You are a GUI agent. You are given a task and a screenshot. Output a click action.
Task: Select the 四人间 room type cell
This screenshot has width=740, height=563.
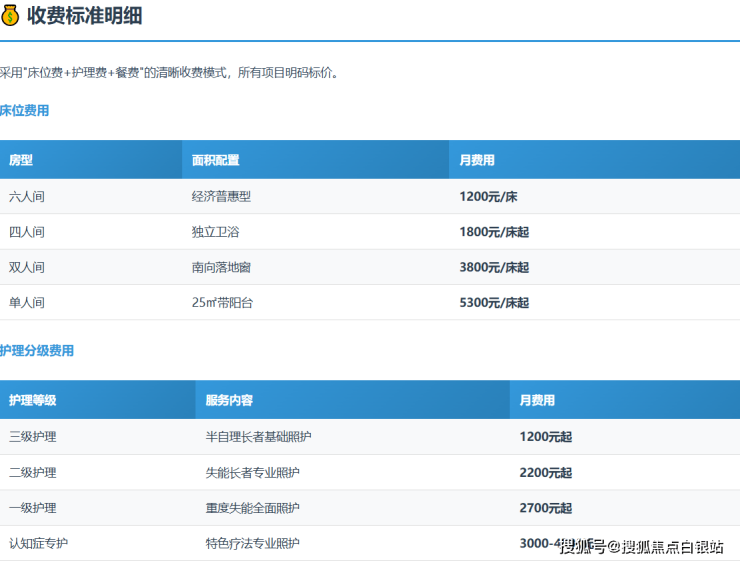pyautogui.click(x=27, y=232)
